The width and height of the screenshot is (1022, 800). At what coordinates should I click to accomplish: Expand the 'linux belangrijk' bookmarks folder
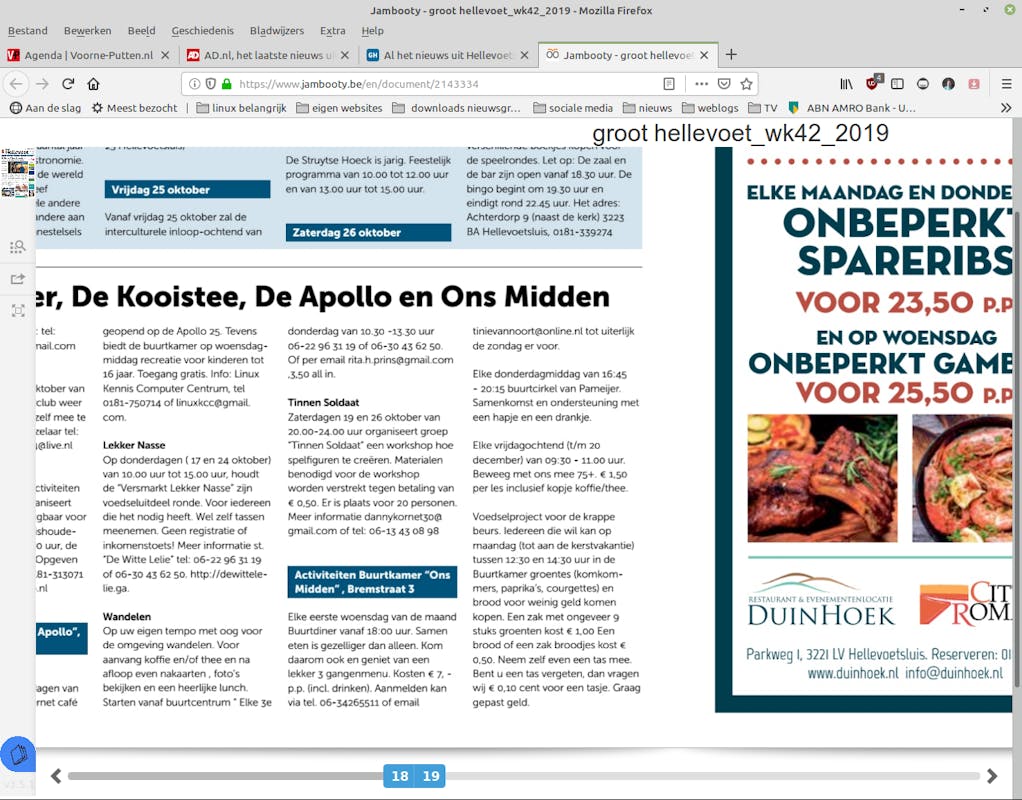pyautogui.click(x=238, y=108)
